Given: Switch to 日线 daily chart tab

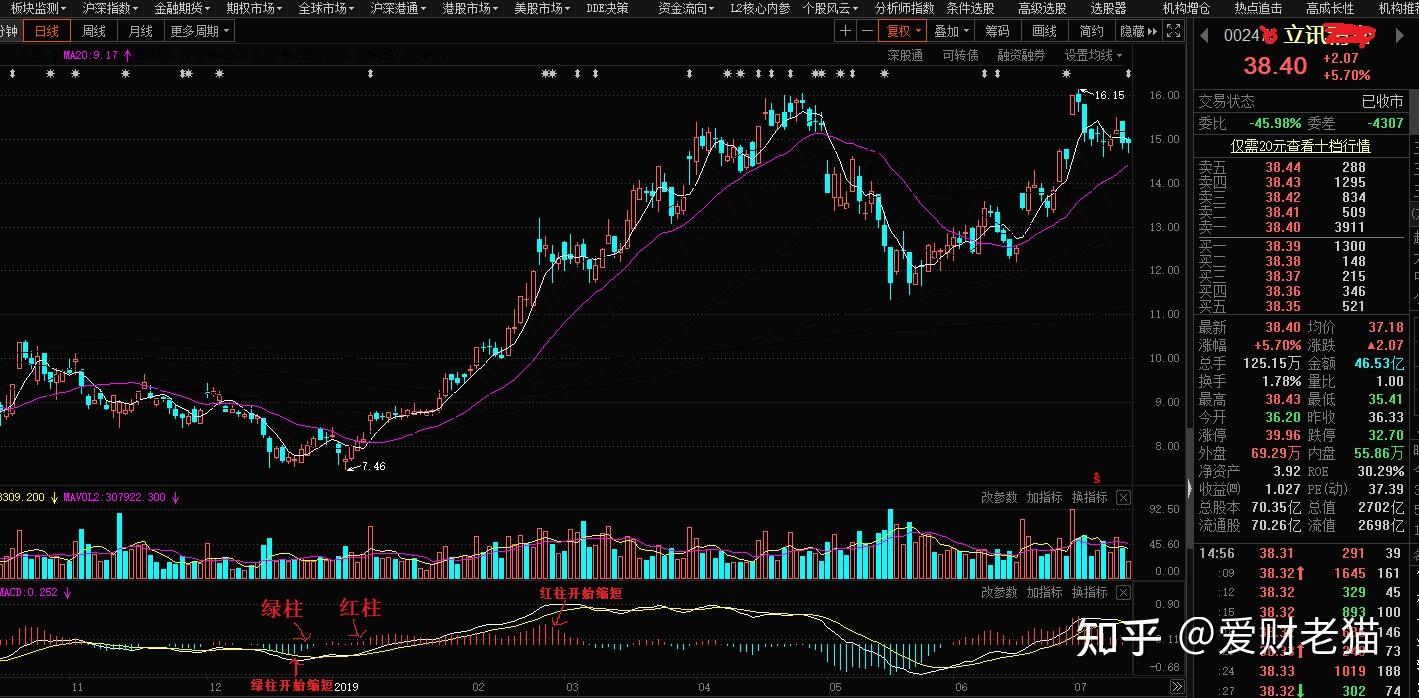Looking at the screenshot, I should (47, 31).
